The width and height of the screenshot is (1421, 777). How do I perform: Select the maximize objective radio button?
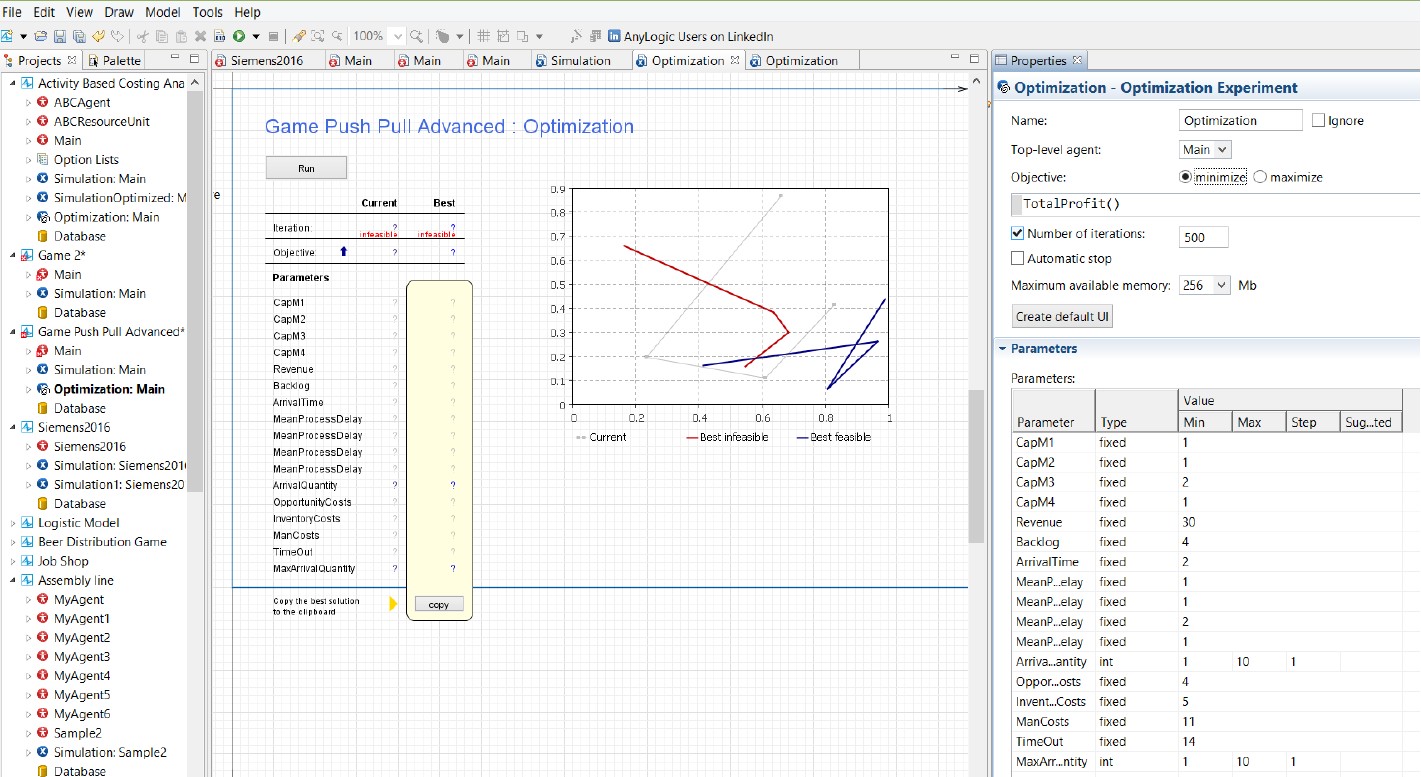pyautogui.click(x=1259, y=177)
